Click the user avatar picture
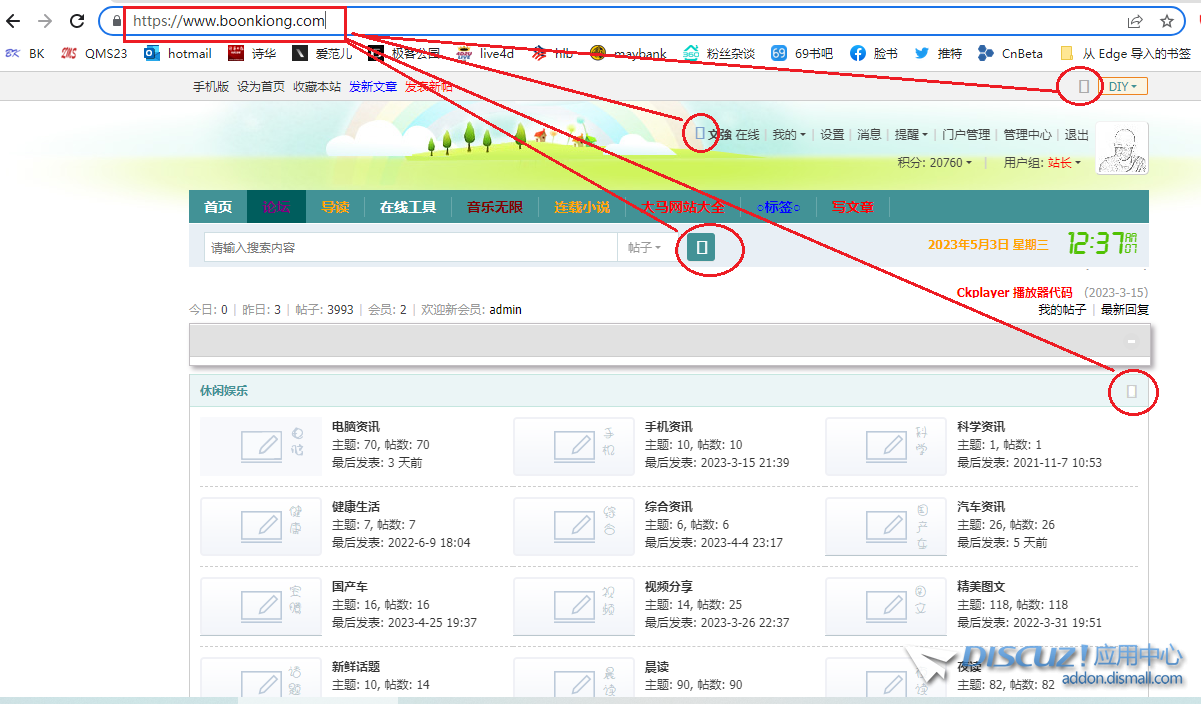 tap(1122, 148)
